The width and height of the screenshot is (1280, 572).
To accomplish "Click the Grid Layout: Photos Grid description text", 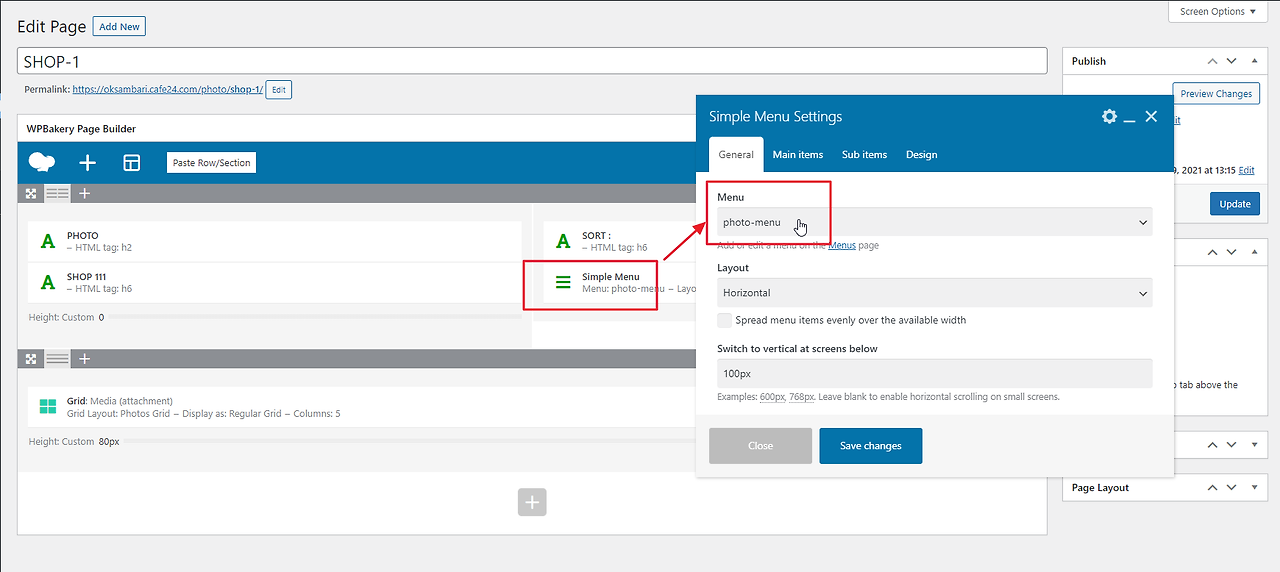I will [x=203, y=413].
